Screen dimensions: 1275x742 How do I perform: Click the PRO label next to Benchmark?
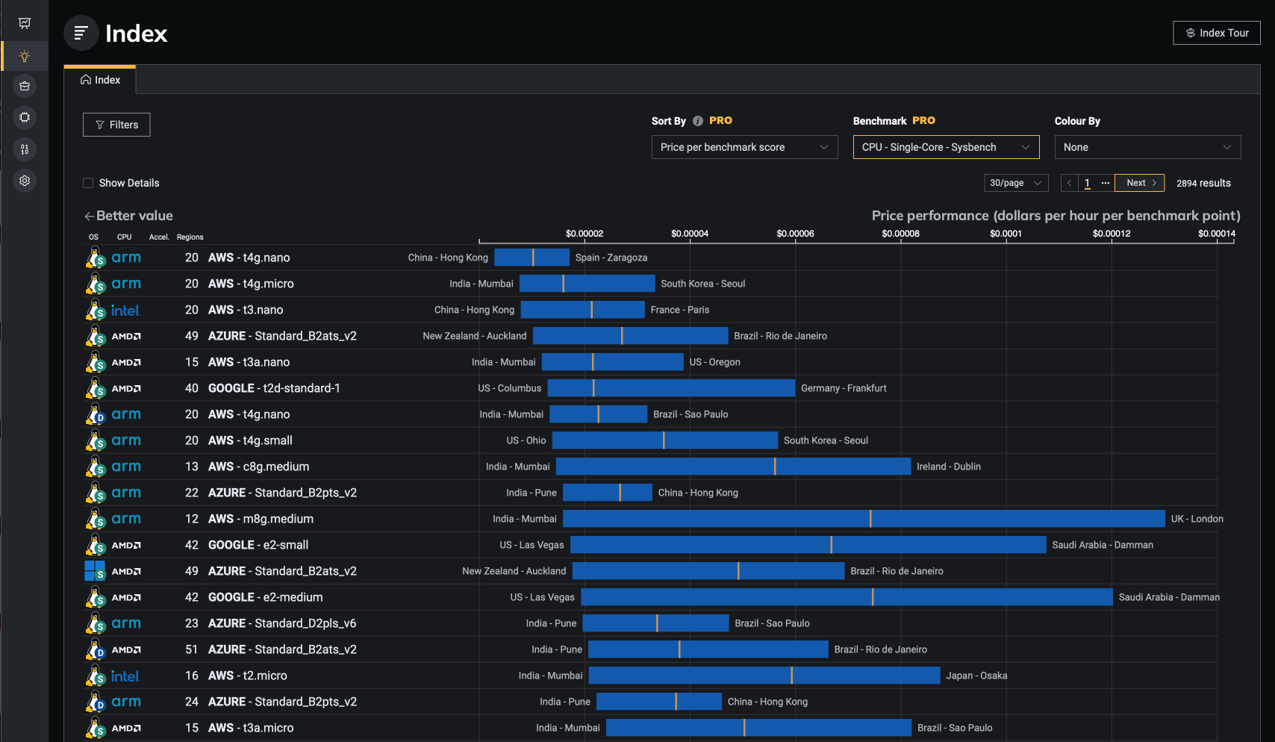click(924, 121)
